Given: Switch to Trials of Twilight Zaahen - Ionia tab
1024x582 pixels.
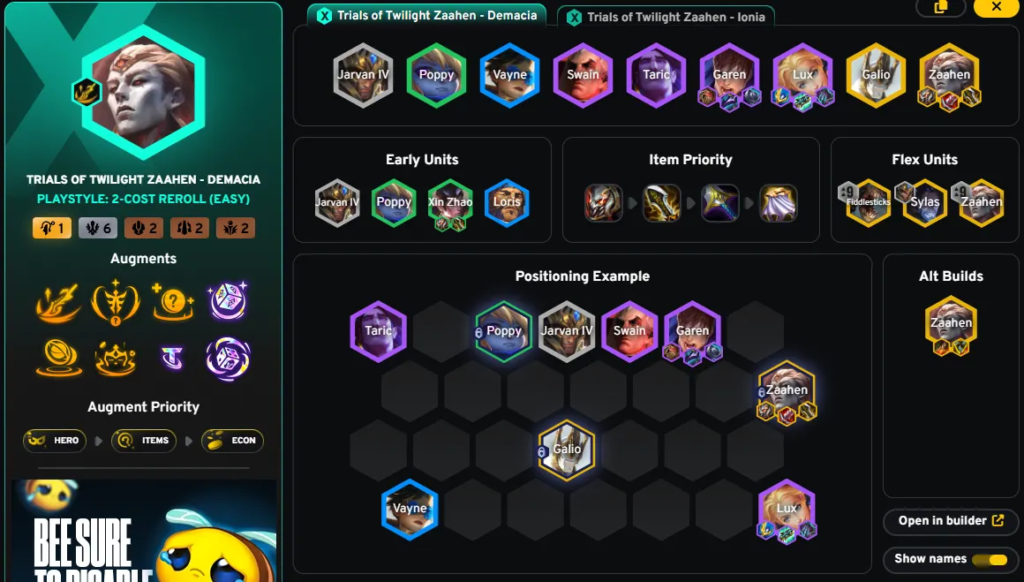Looking at the screenshot, I should (666, 17).
